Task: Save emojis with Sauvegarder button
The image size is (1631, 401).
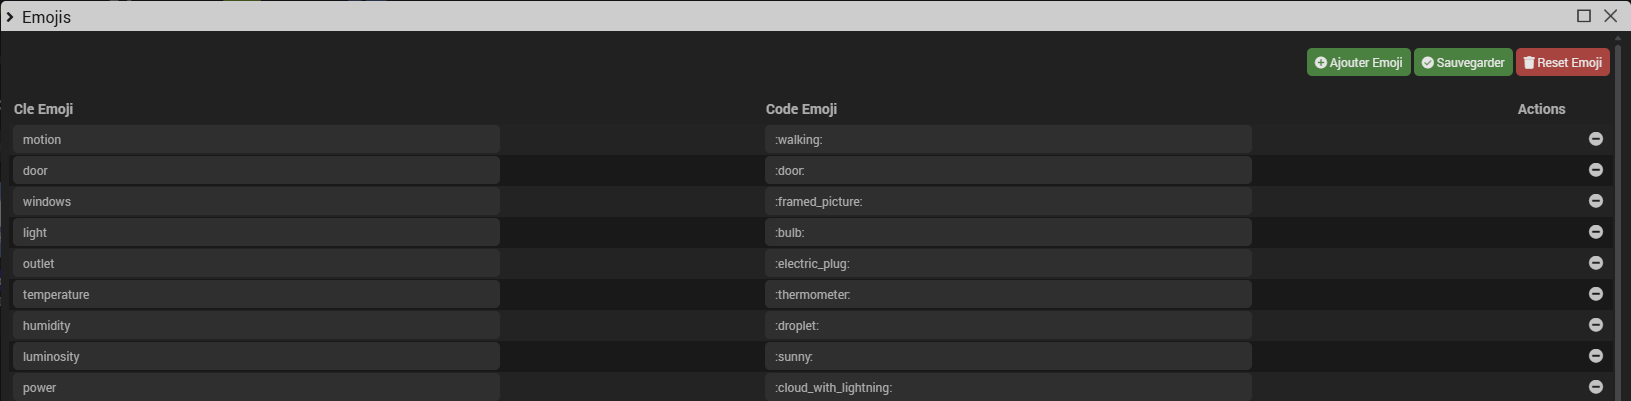Action: pyautogui.click(x=1462, y=62)
